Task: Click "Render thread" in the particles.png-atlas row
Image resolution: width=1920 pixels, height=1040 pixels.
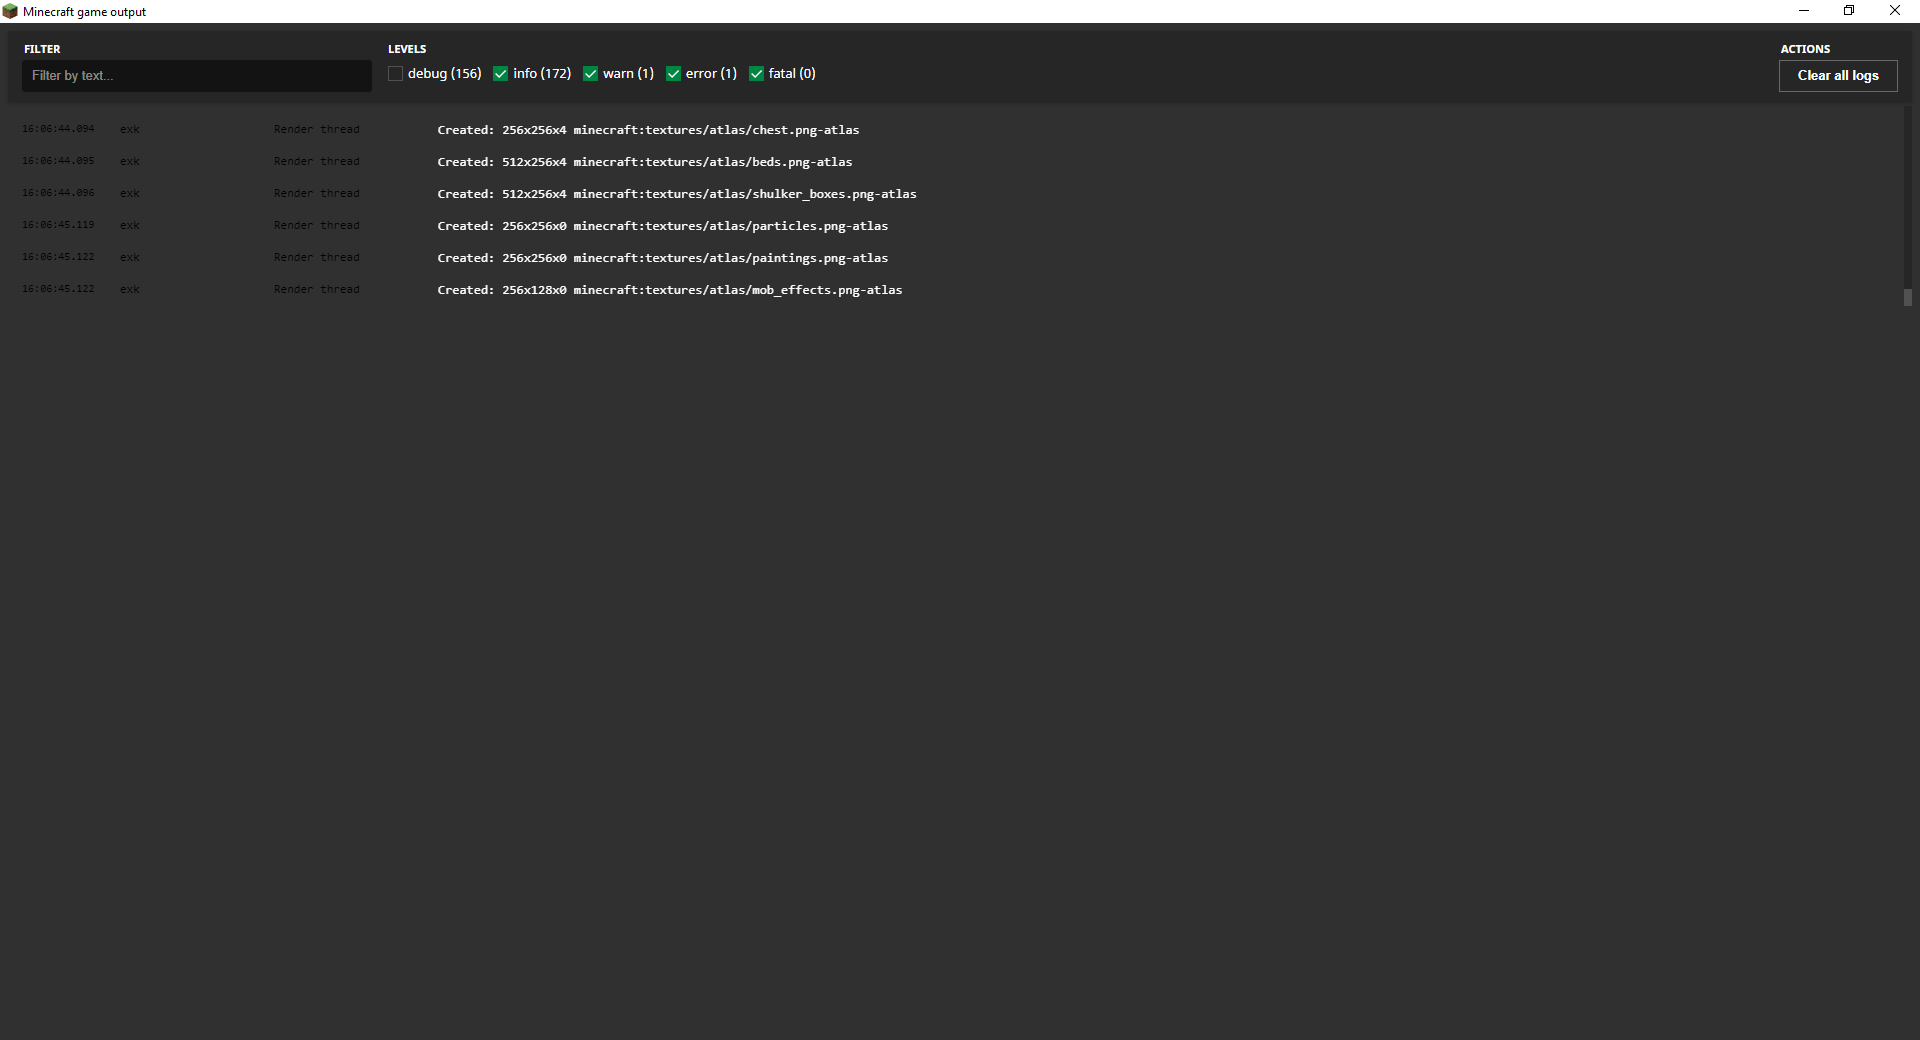Action: click(x=317, y=225)
